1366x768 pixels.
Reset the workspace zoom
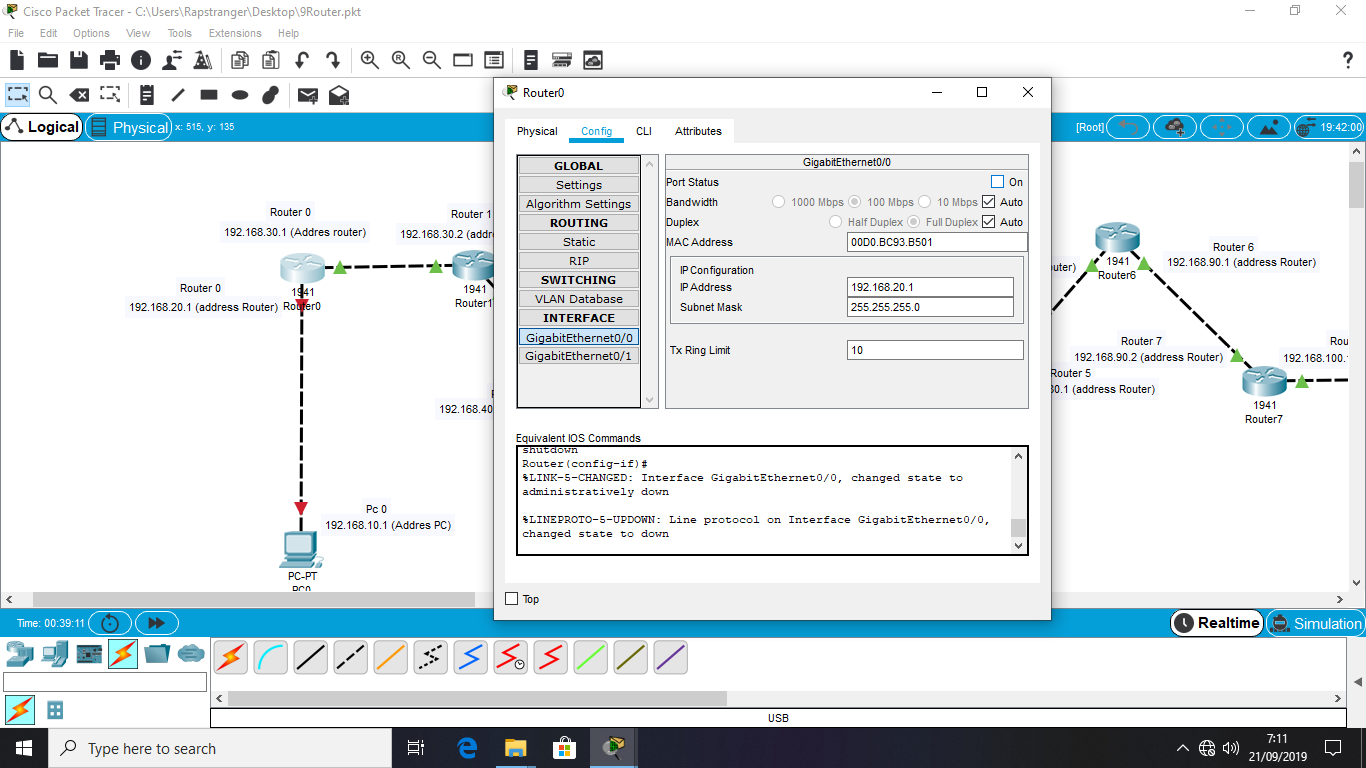(401, 60)
